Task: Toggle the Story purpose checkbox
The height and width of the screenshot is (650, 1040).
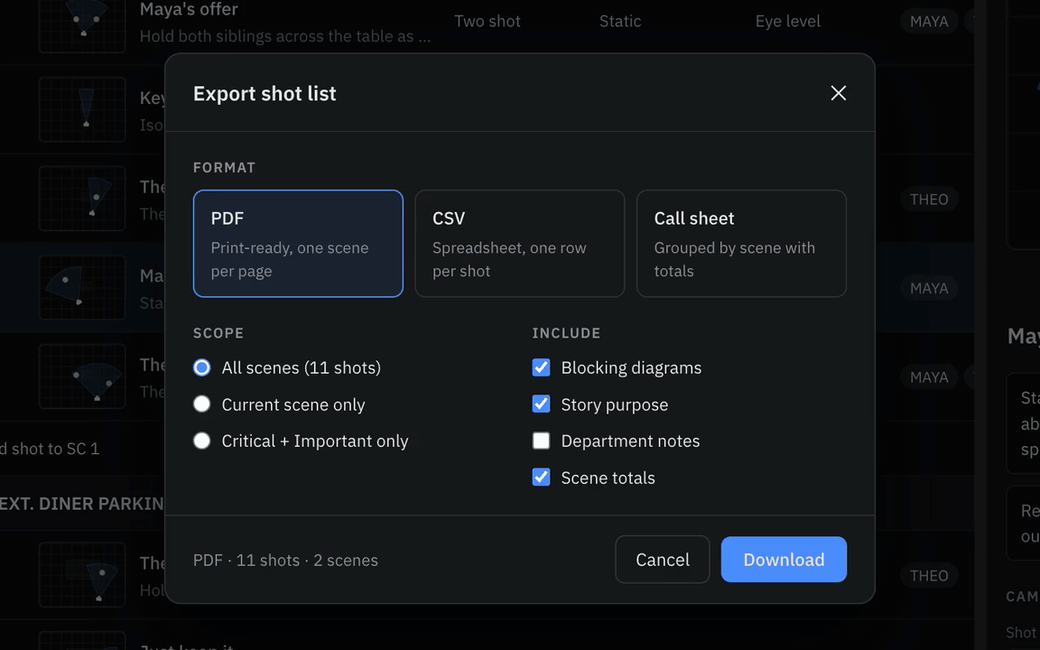Action: point(541,404)
